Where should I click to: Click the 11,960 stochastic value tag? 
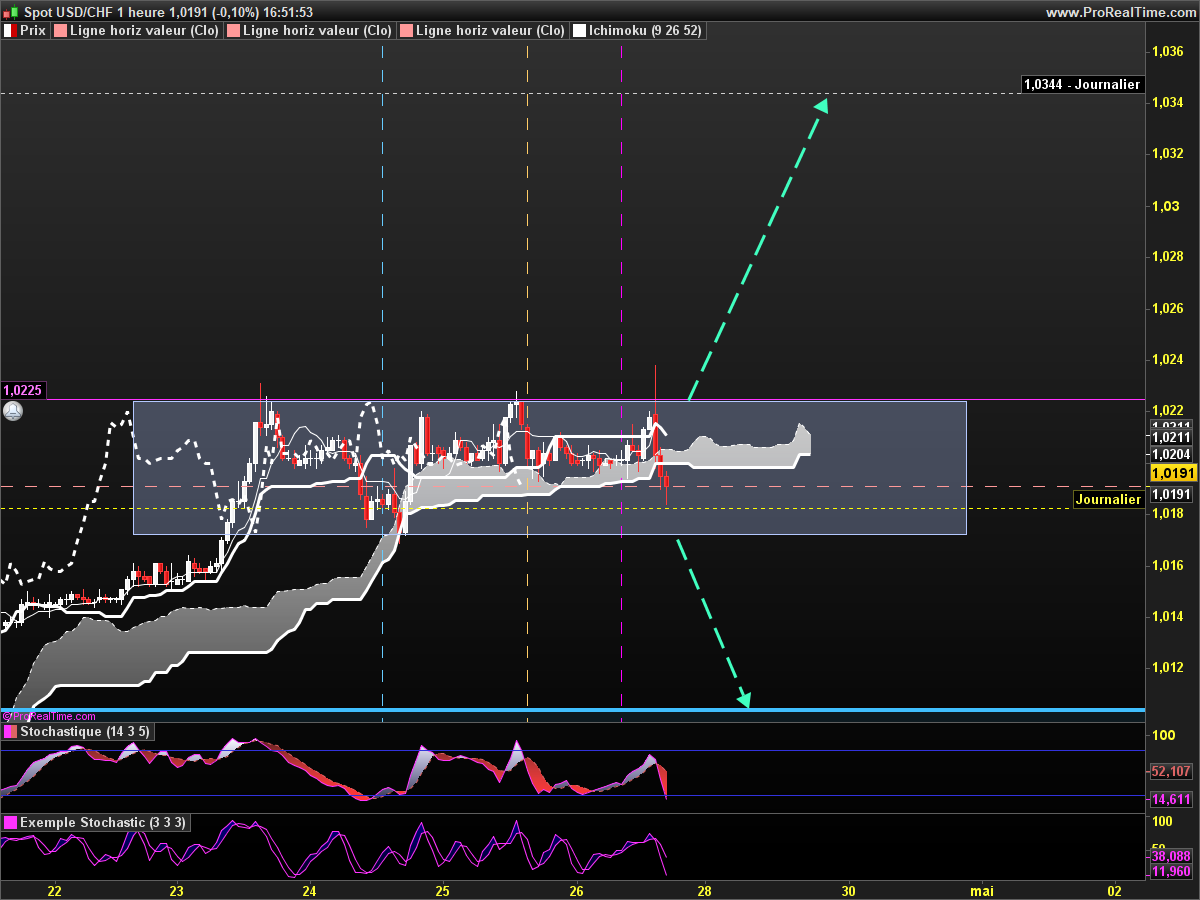tap(1171, 871)
